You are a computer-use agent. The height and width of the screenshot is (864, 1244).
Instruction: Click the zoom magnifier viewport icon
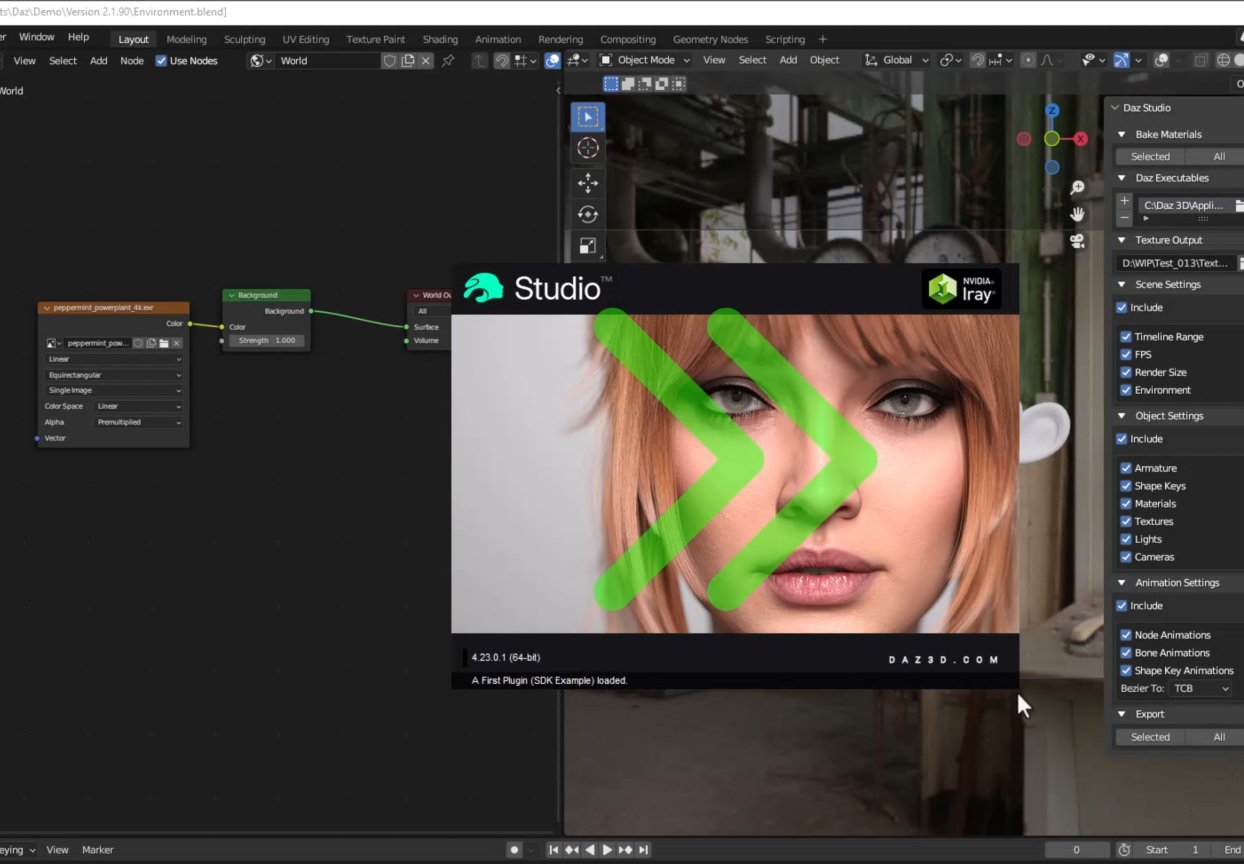pos(1078,188)
